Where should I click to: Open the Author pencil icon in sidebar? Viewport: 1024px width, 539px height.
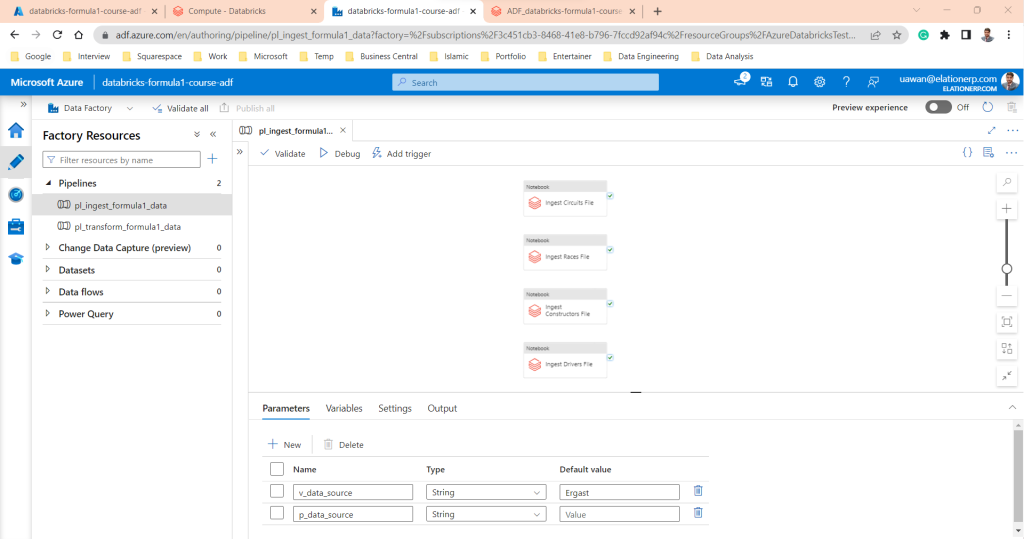pos(16,162)
